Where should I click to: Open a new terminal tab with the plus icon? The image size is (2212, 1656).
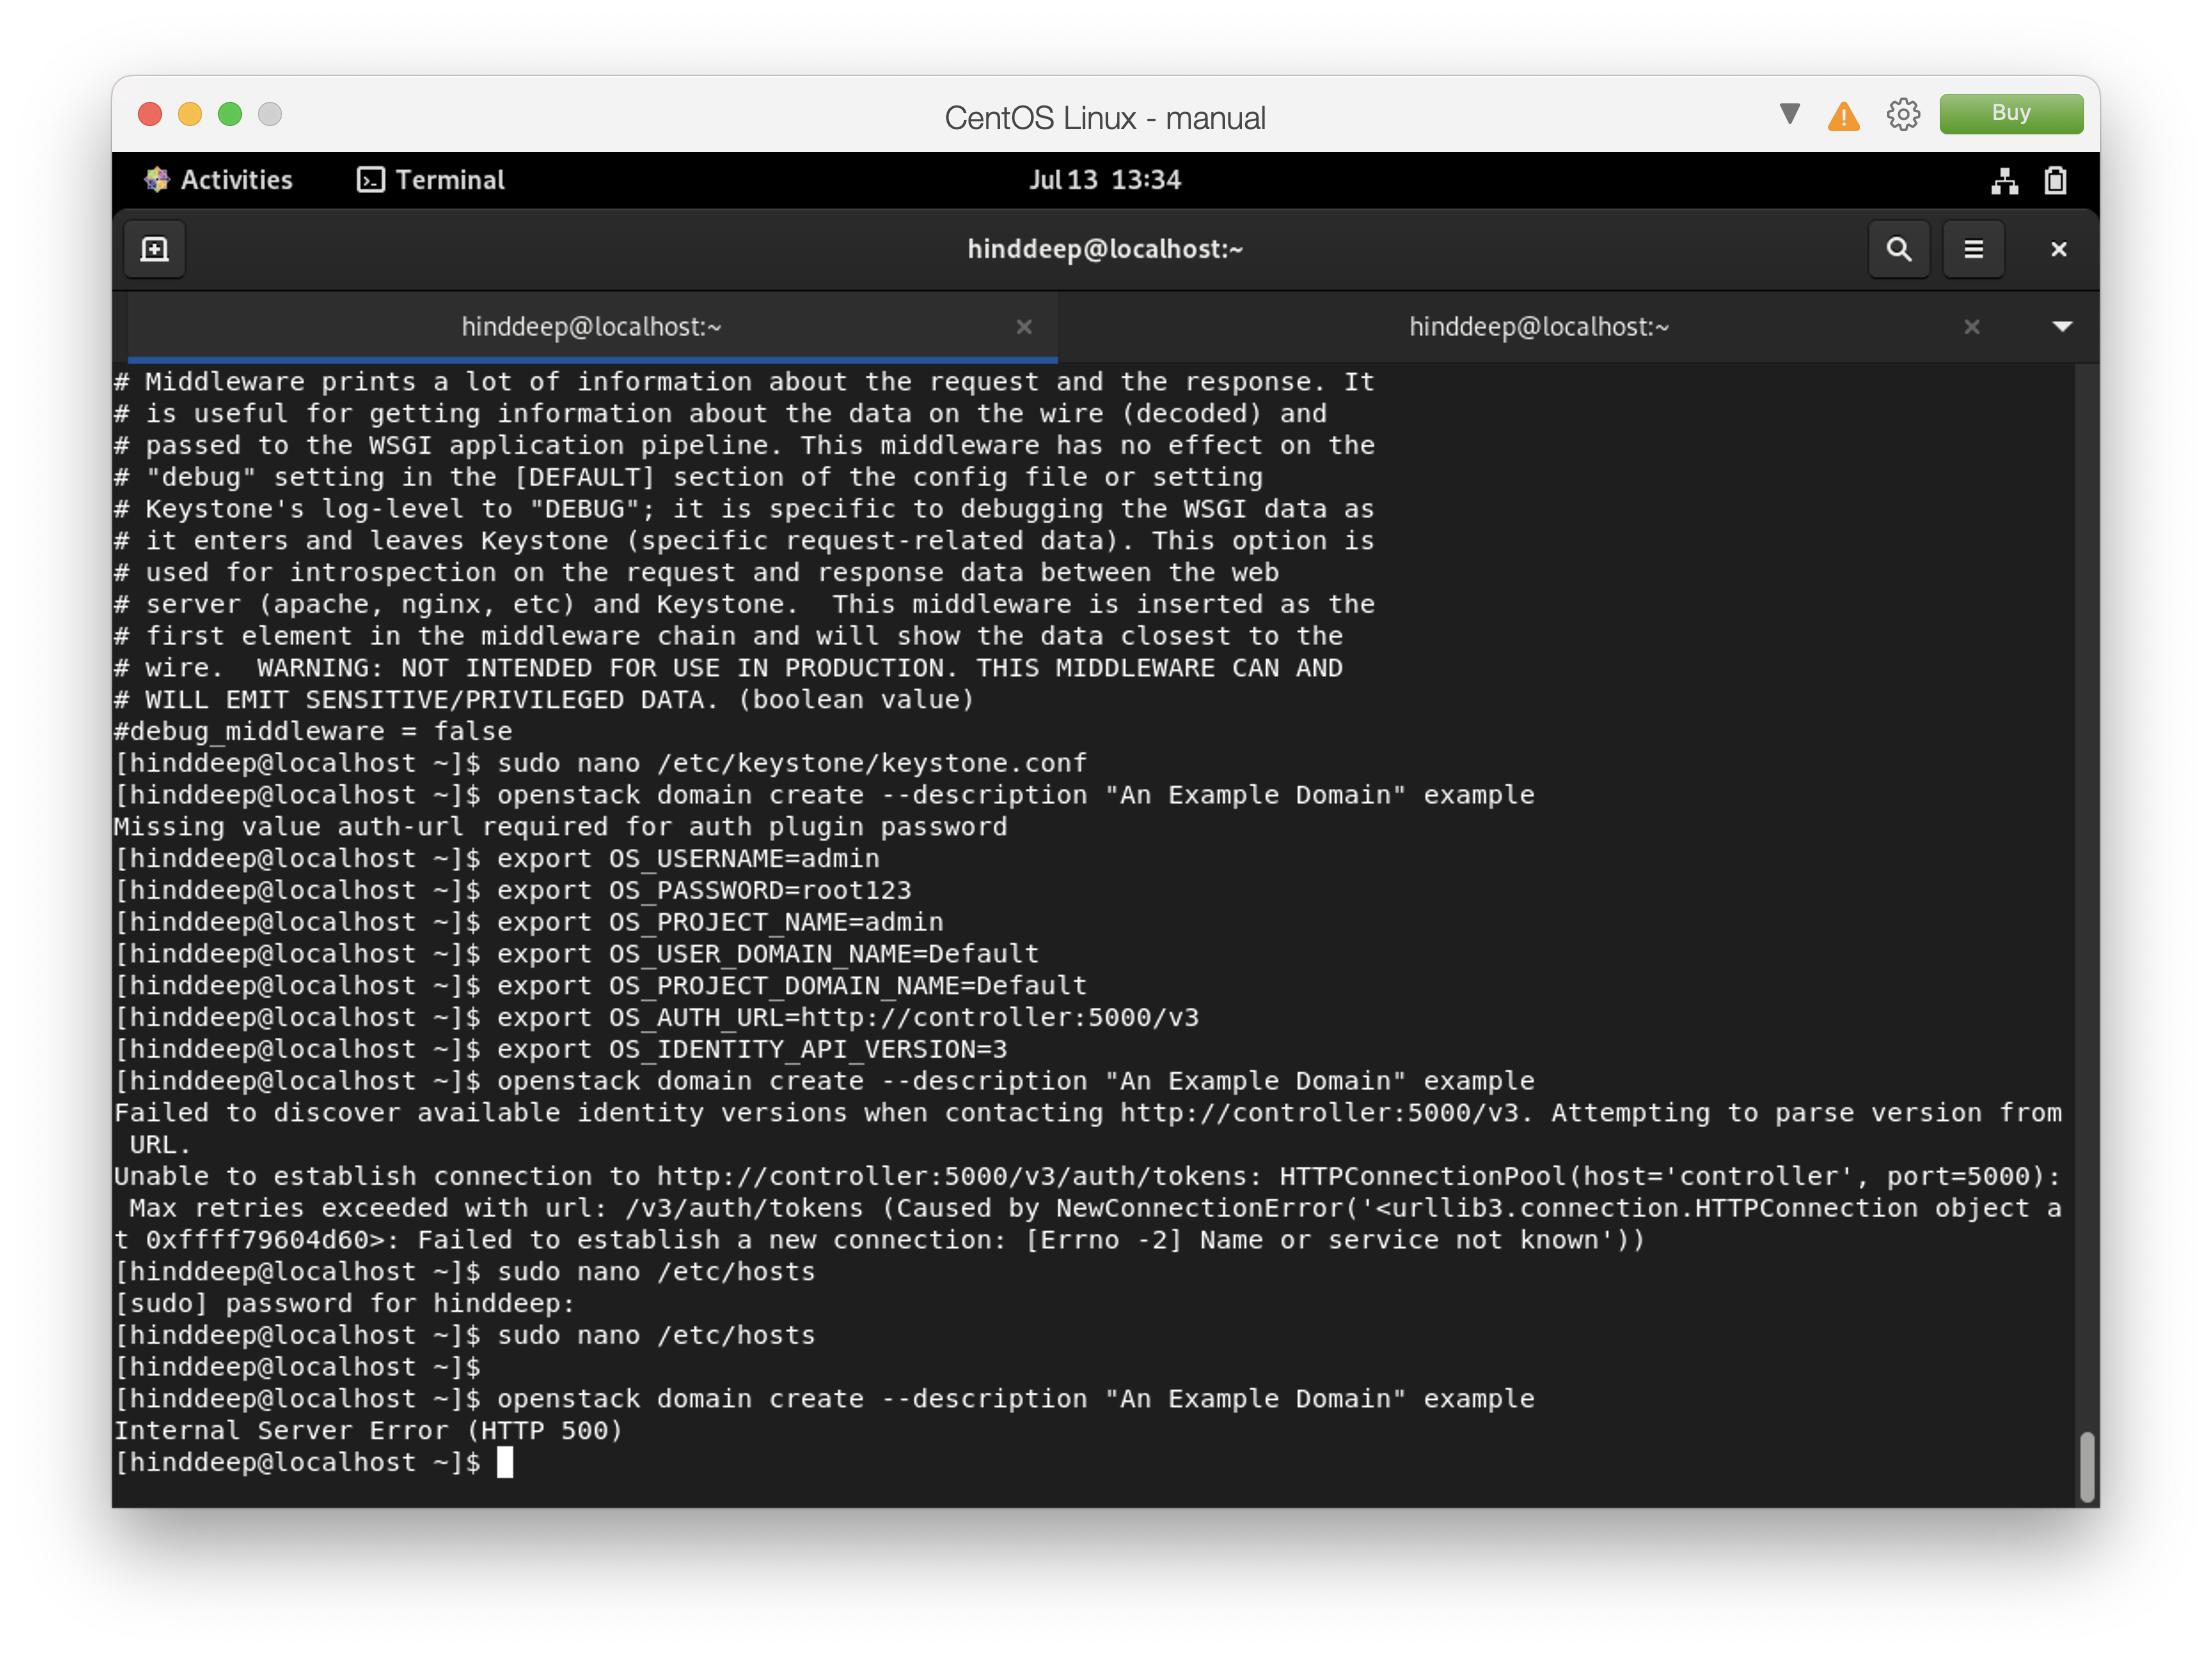coord(154,249)
